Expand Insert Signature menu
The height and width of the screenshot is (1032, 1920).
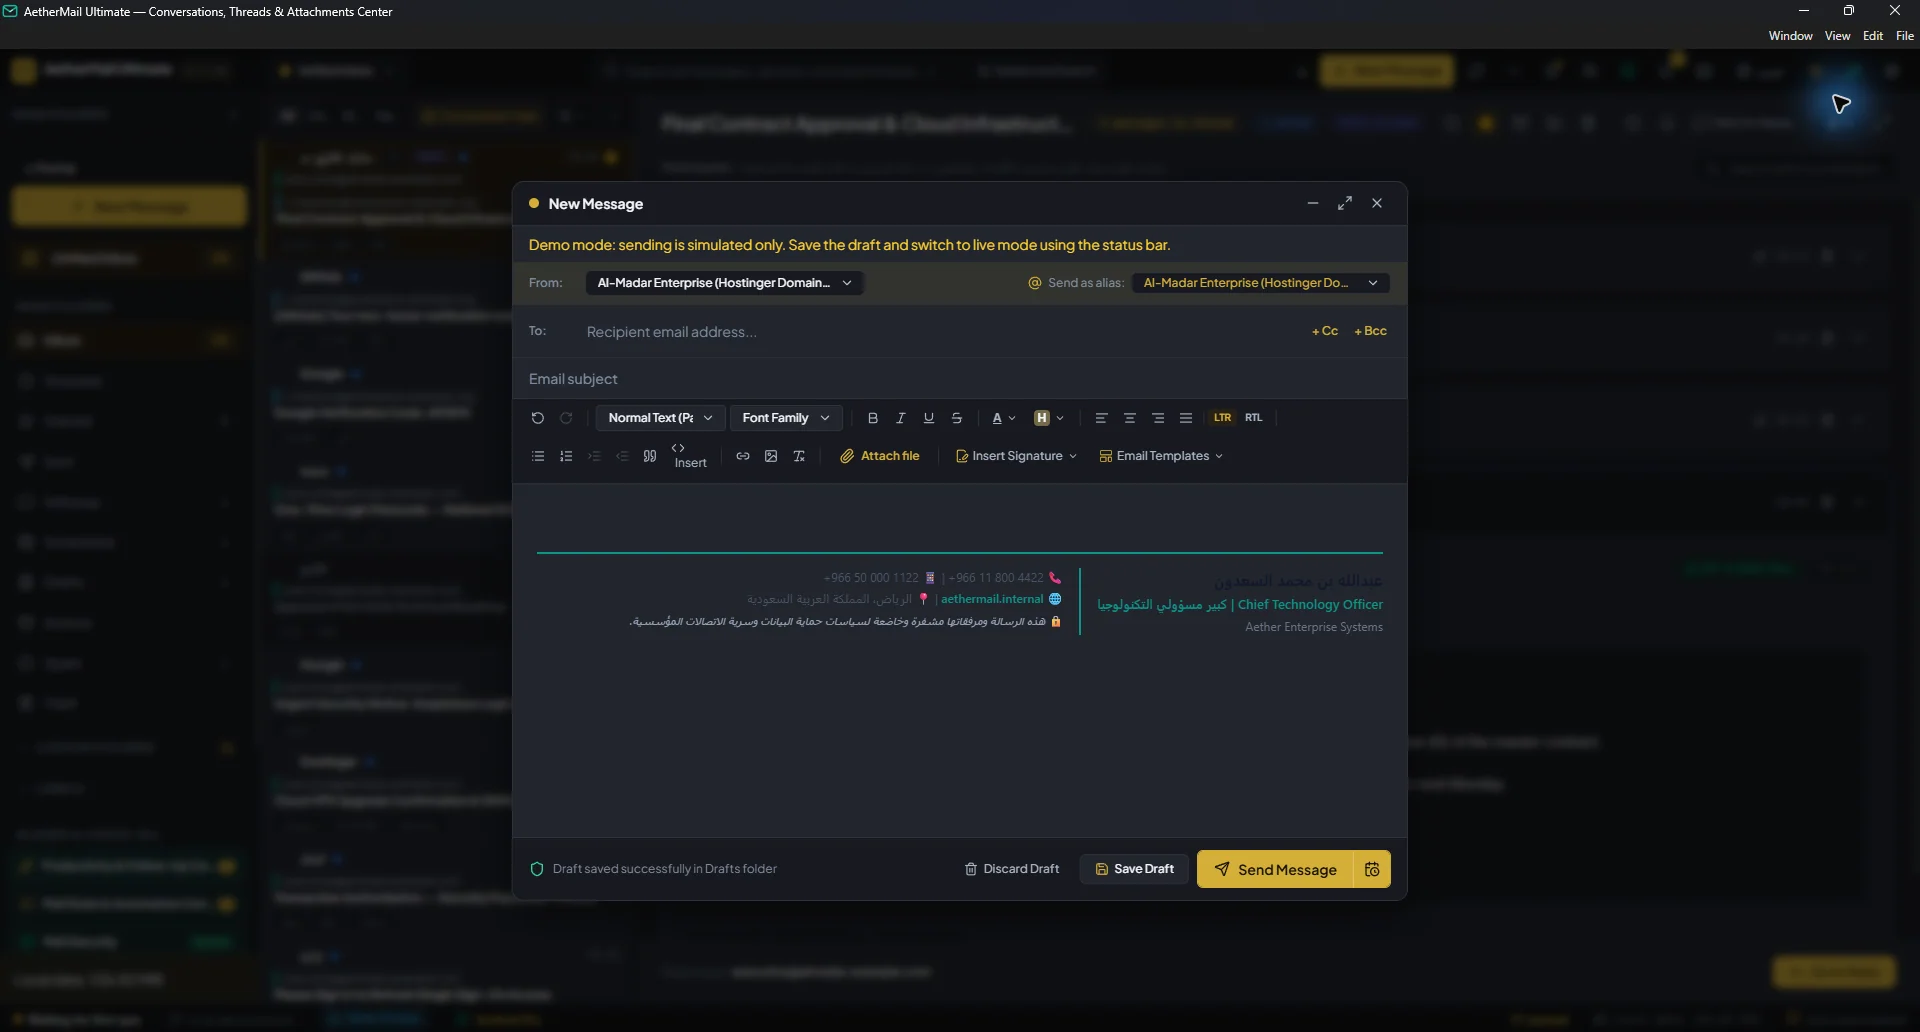[x=1016, y=456]
